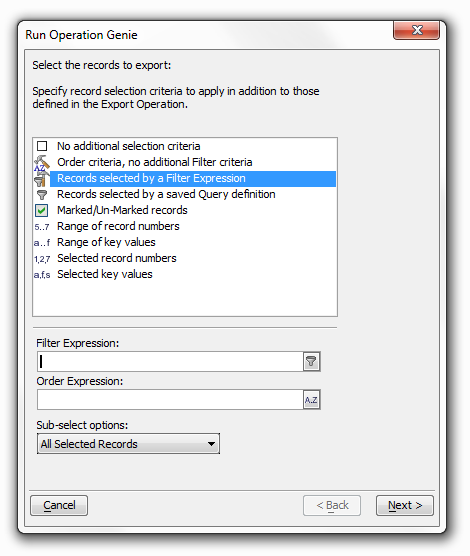This screenshot has height=556, width=470.
Task: Click the hammer AZ icon for Order criteria
Action: (42, 163)
